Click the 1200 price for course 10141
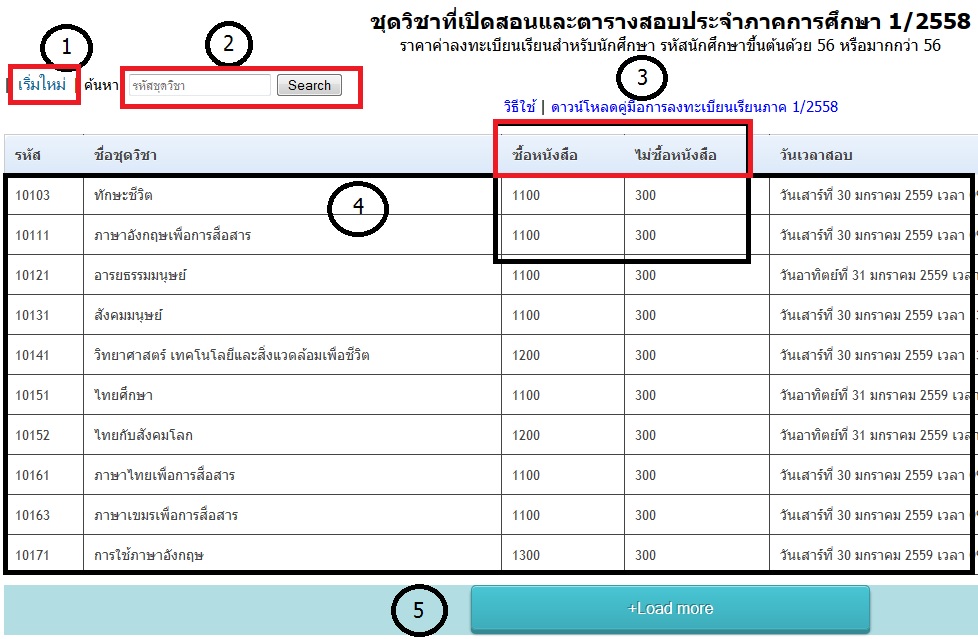 click(x=526, y=356)
